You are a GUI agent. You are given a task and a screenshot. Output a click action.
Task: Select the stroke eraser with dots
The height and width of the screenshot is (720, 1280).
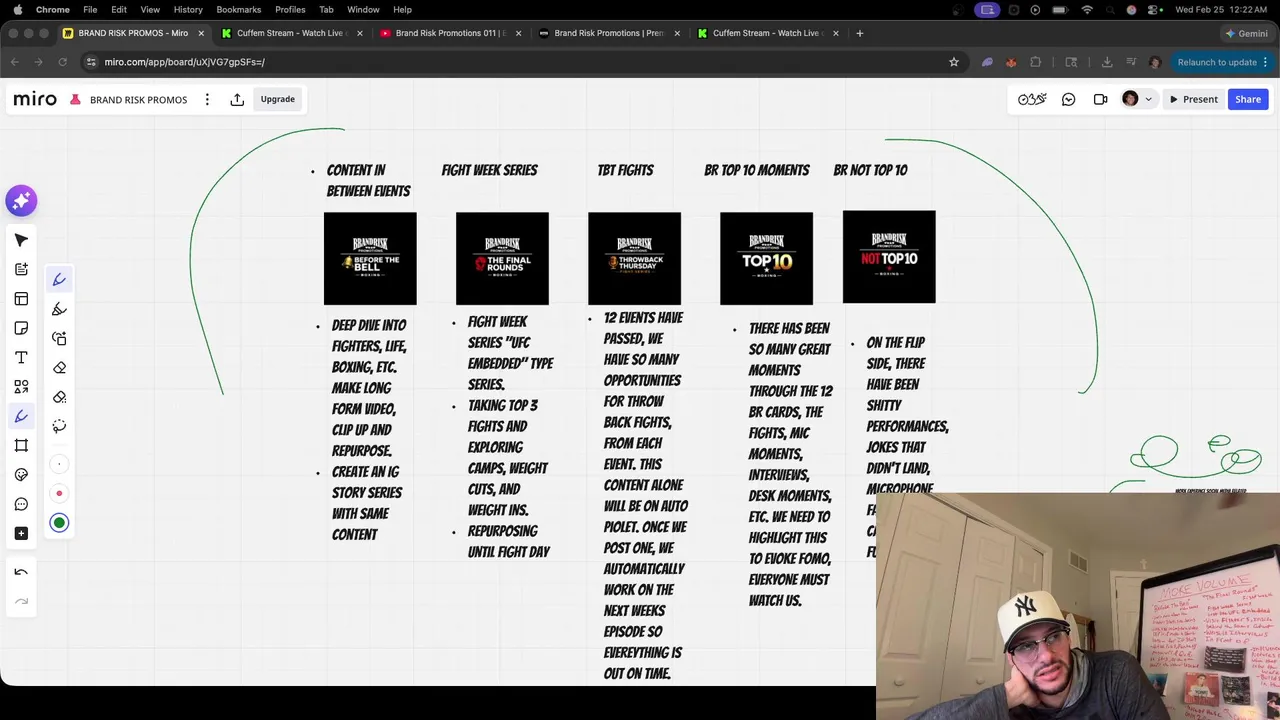59,397
